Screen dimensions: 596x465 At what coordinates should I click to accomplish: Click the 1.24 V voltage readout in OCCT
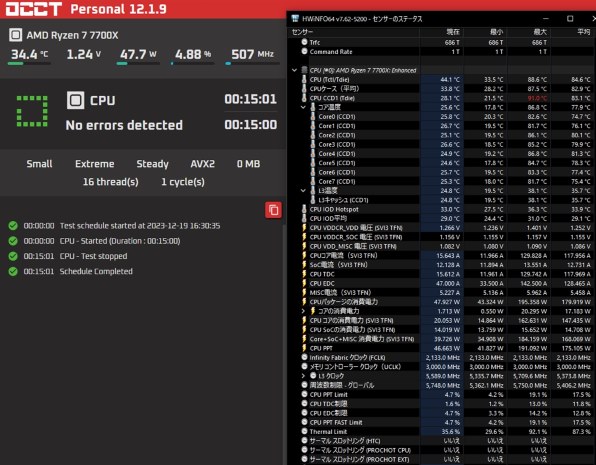point(84,55)
